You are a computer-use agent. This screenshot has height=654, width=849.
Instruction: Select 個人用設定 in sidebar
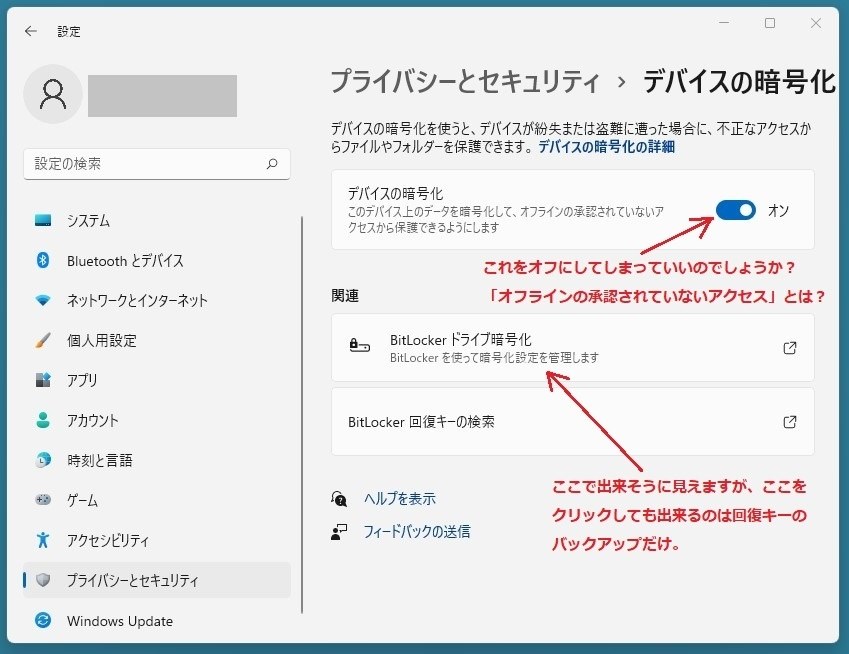[x=157, y=340]
